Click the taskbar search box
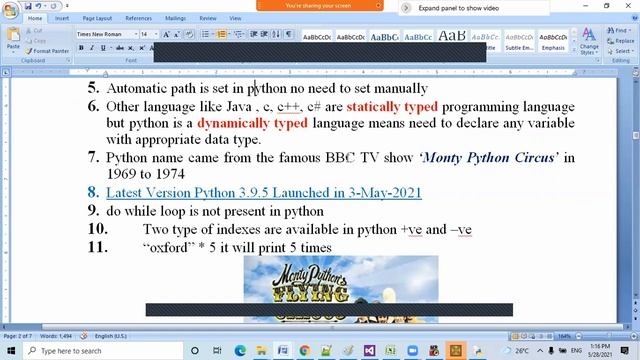Image resolution: width=640 pixels, height=360 pixels. click(x=103, y=351)
